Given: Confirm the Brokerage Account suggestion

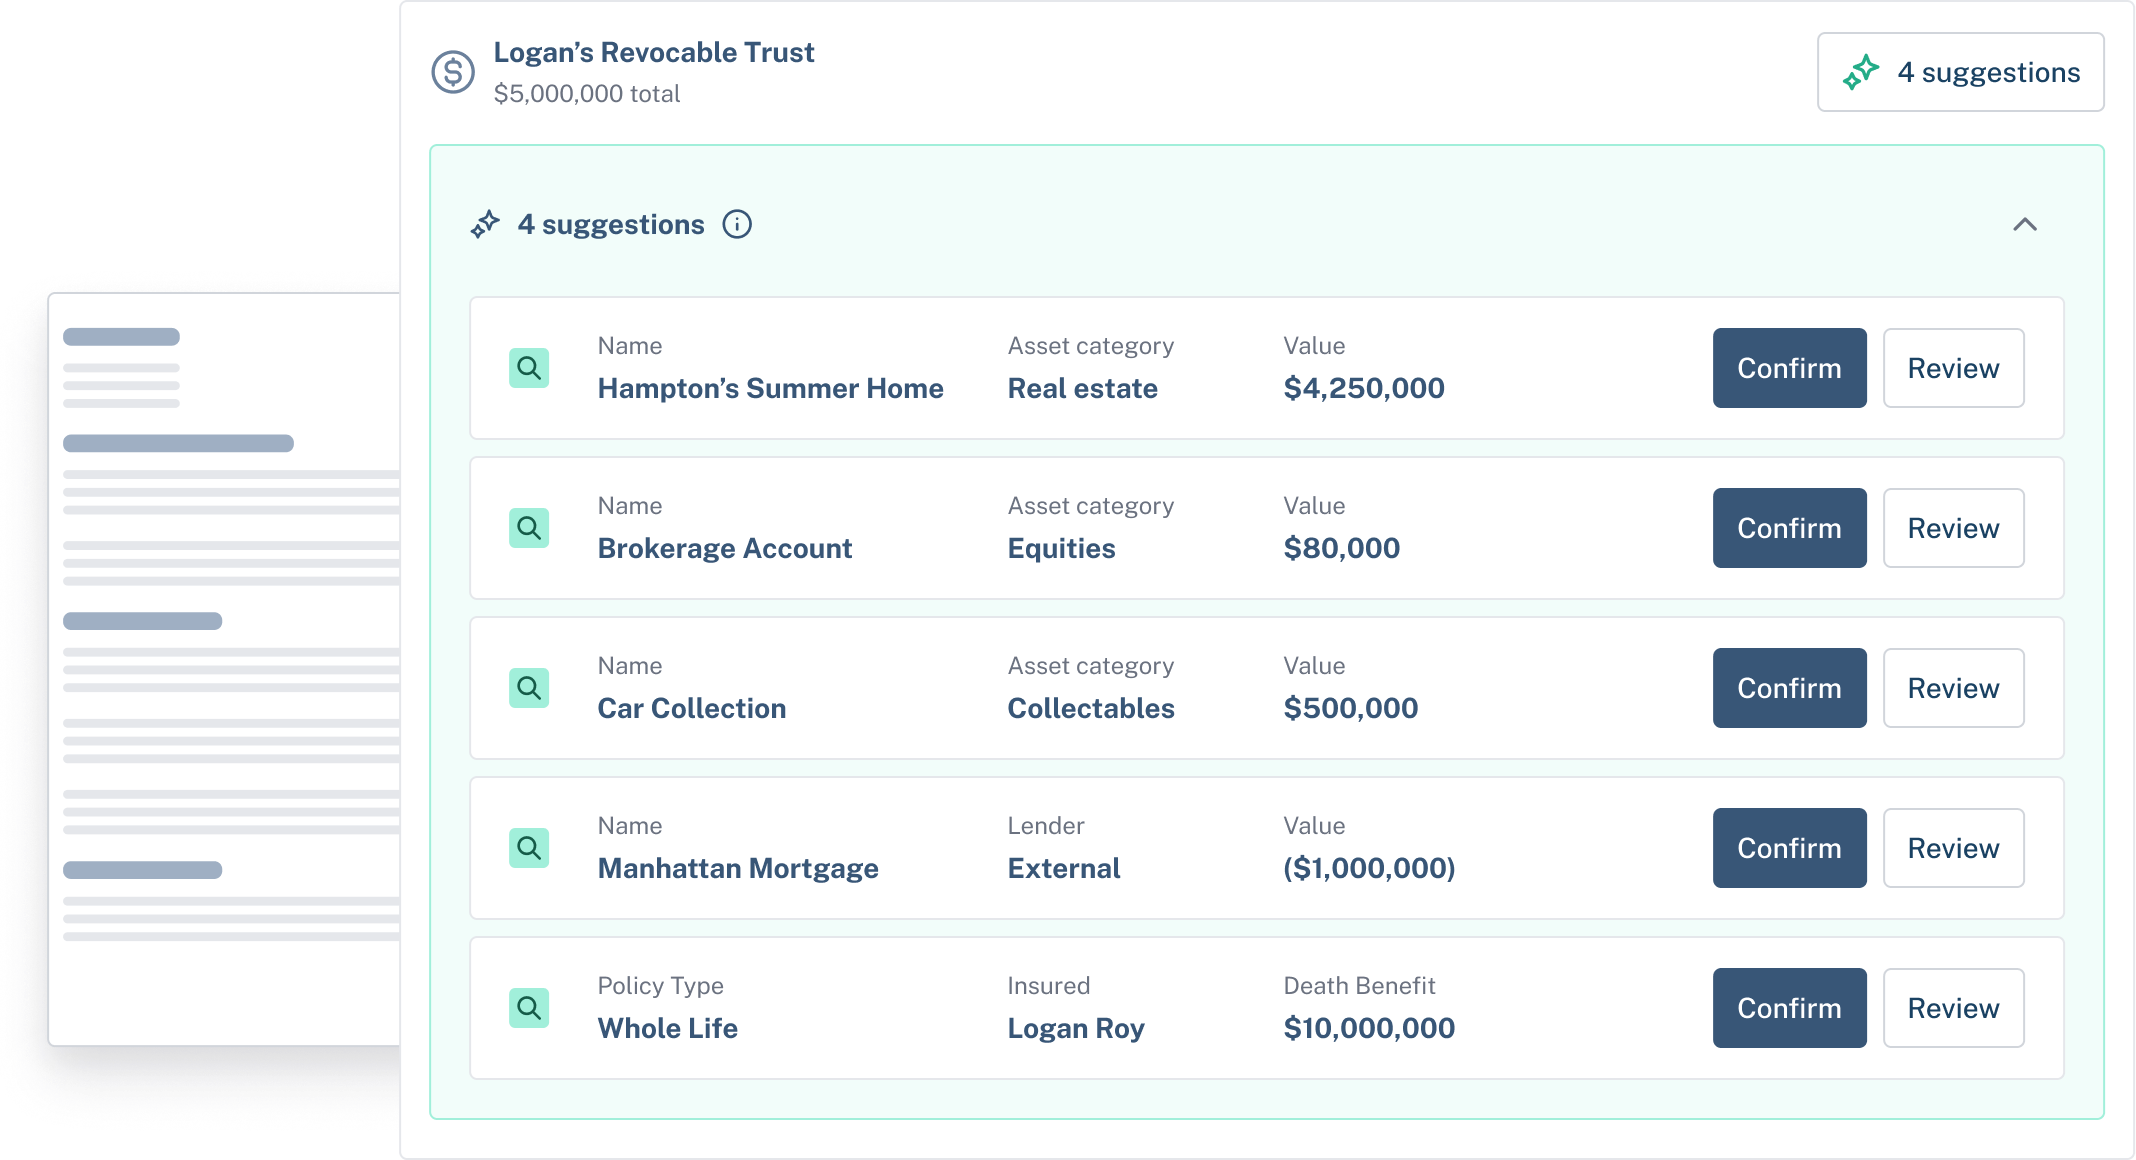Looking at the screenshot, I should (1789, 528).
